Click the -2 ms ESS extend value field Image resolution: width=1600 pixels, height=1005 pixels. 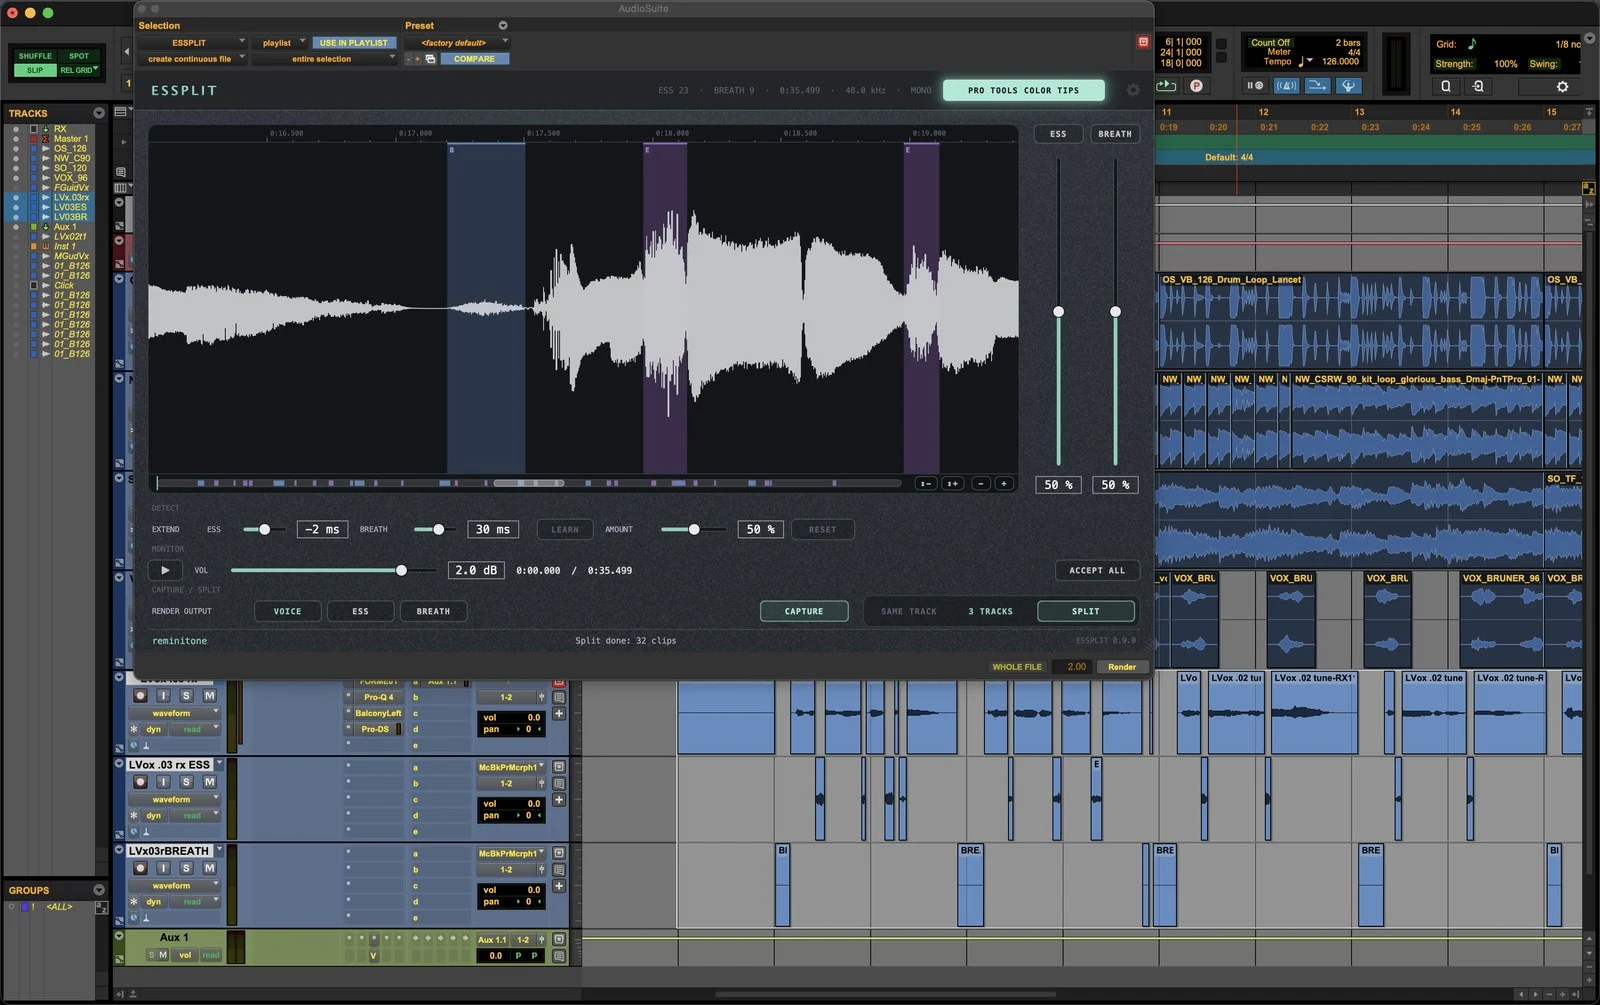pos(322,529)
